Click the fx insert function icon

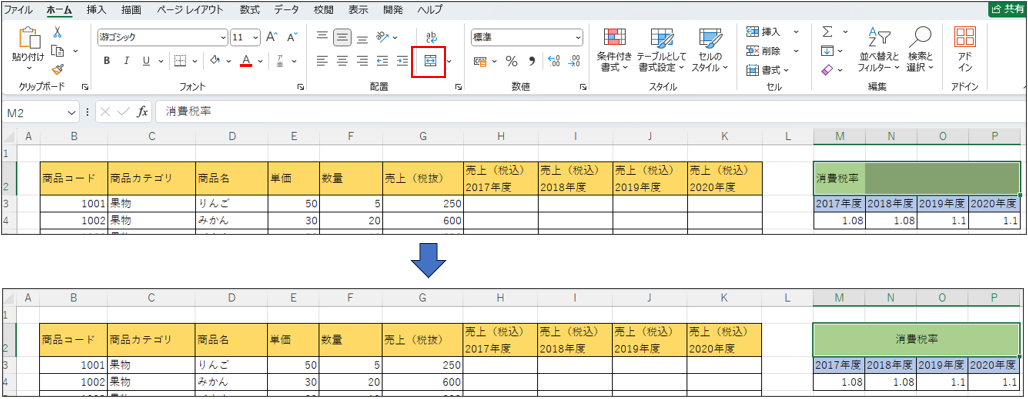click(142, 113)
